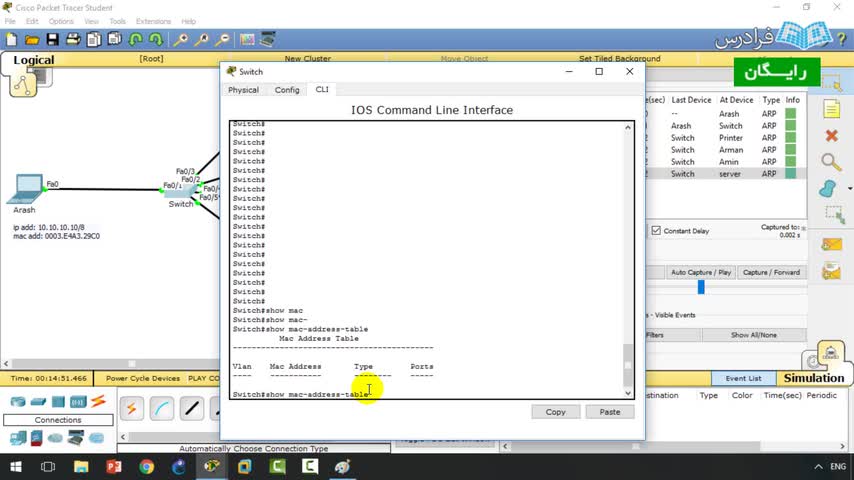Click the Windows Start button
Viewport: 854px width, 480px height.
pyautogui.click(x=16, y=467)
